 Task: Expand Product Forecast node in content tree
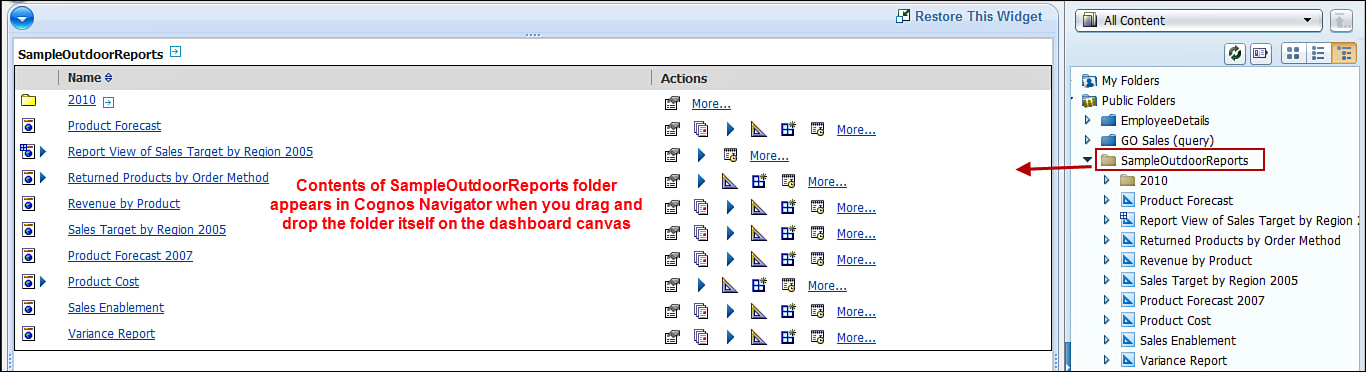[1107, 200]
